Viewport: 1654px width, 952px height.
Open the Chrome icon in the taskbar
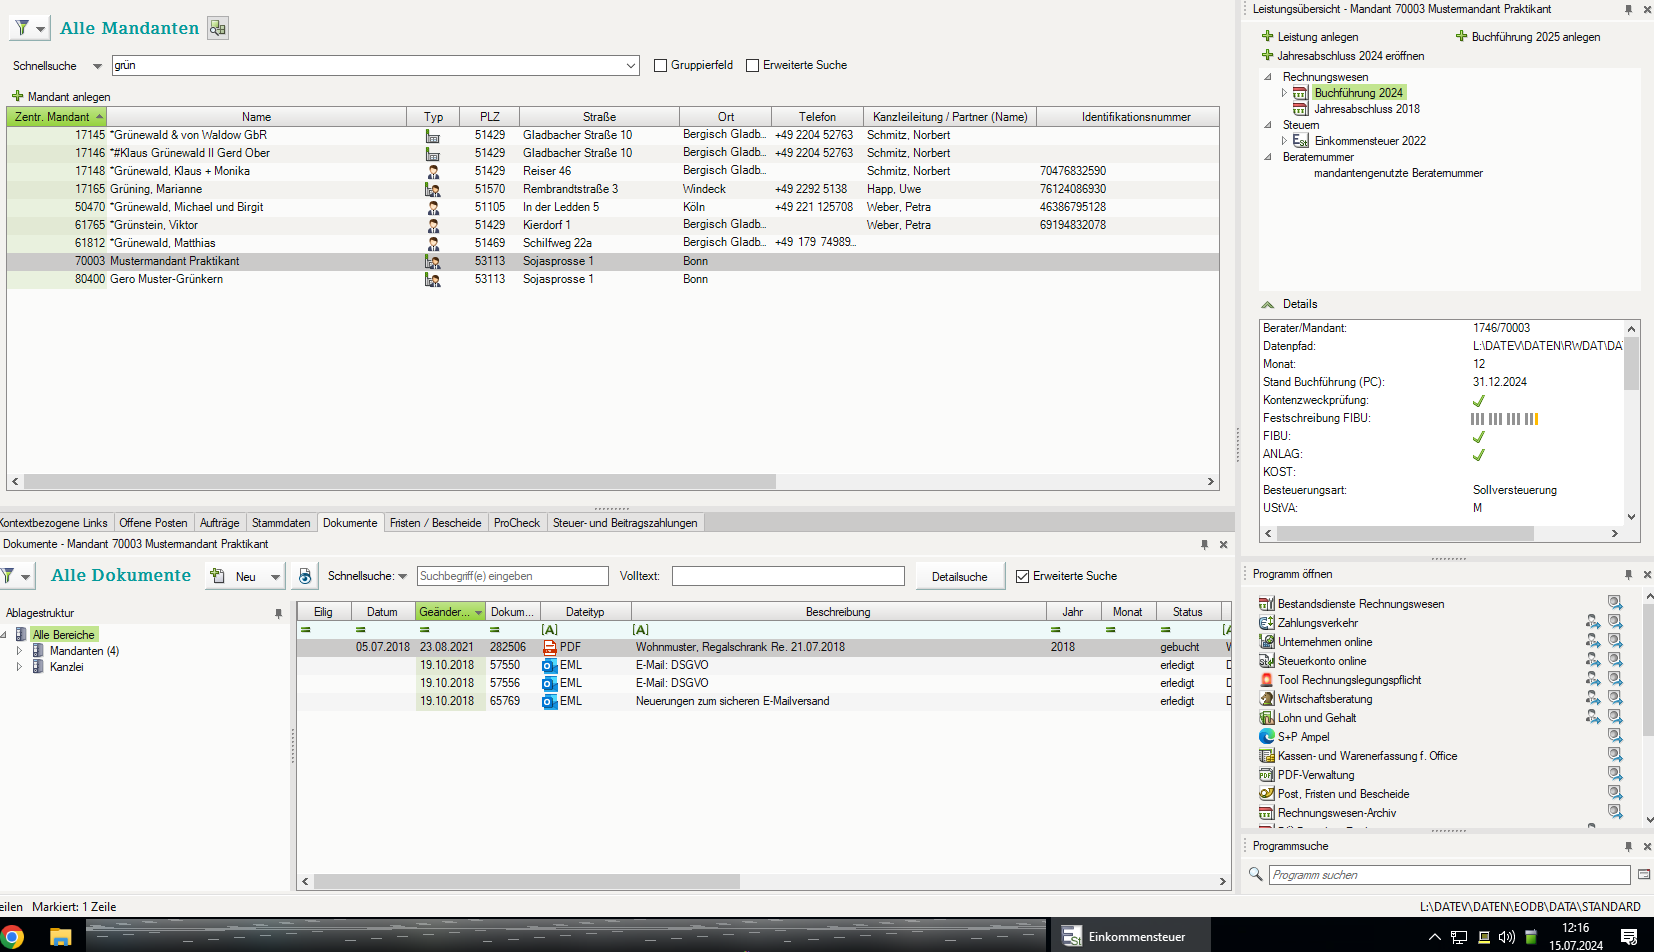pos(12,937)
